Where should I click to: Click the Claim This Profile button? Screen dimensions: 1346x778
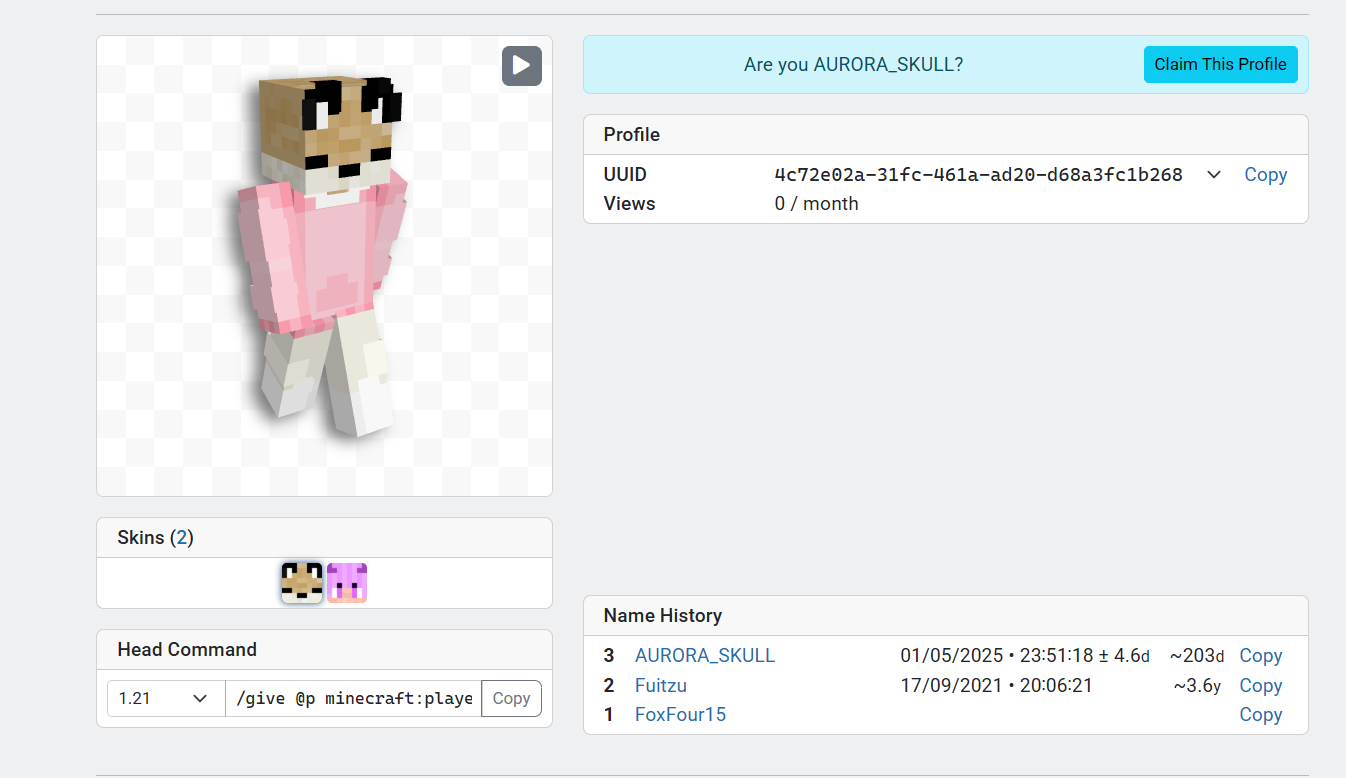[x=1220, y=64]
